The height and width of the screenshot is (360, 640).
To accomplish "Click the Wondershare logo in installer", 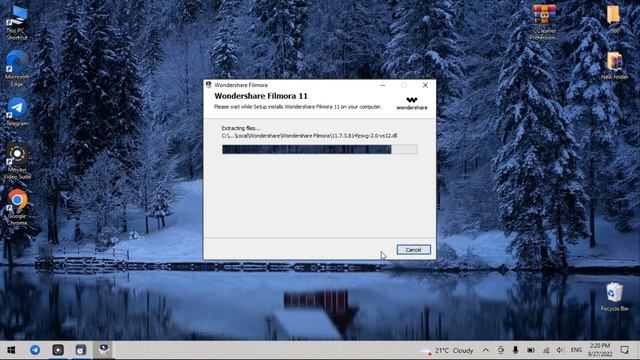I will click(412, 103).
